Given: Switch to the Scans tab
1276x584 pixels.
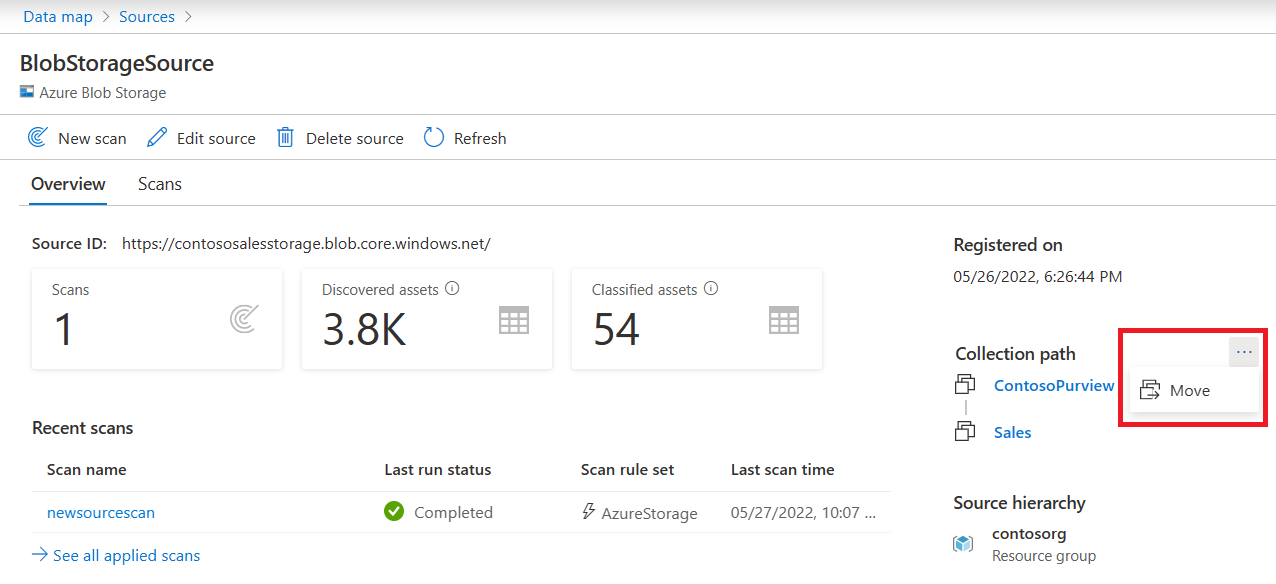Looking at the screenshot, I should pyautogui.click(x=159, y=184).
